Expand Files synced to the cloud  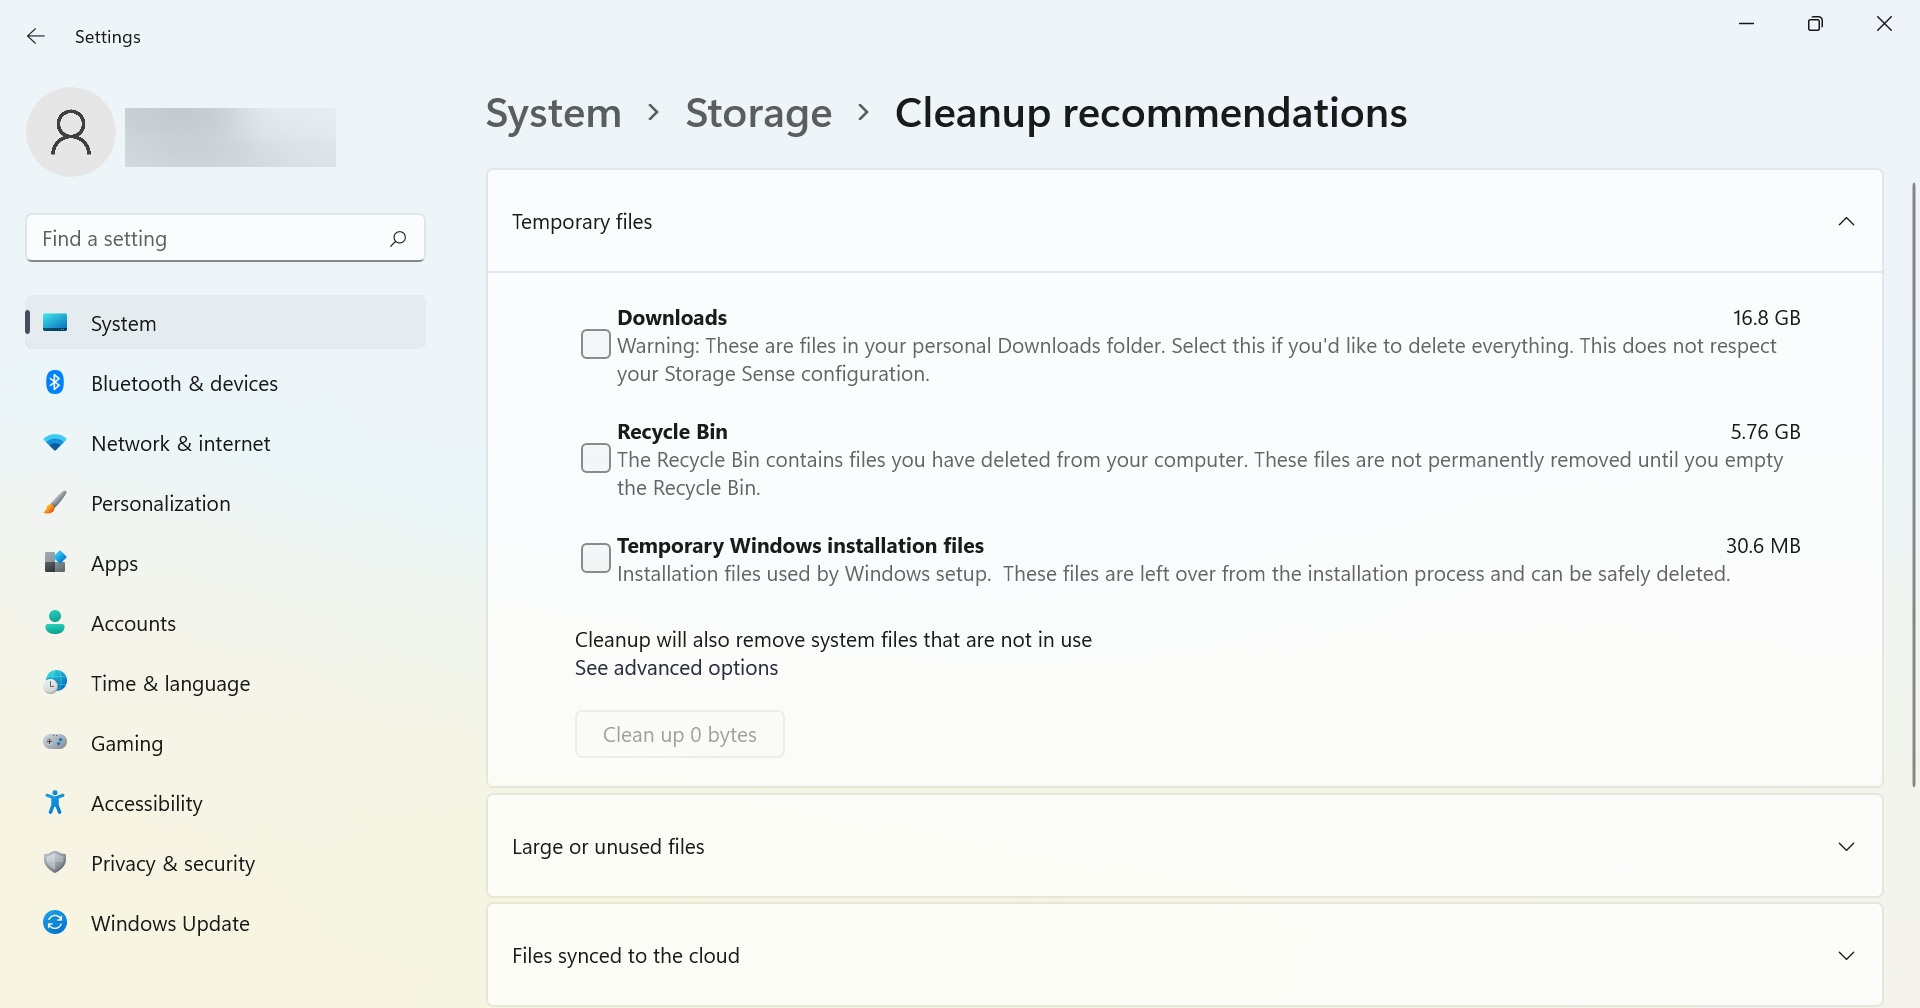pyautogui.click(x=1184, y=955)
